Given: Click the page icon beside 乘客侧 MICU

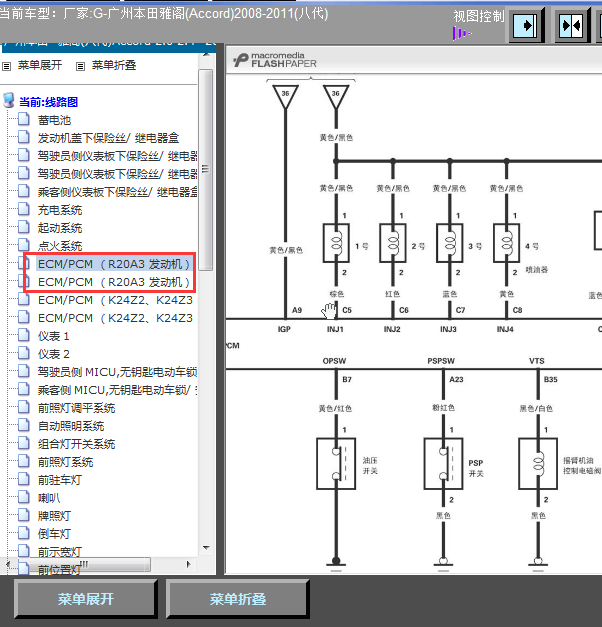Looking at the screenshot, I should click(x=24, y=389).
